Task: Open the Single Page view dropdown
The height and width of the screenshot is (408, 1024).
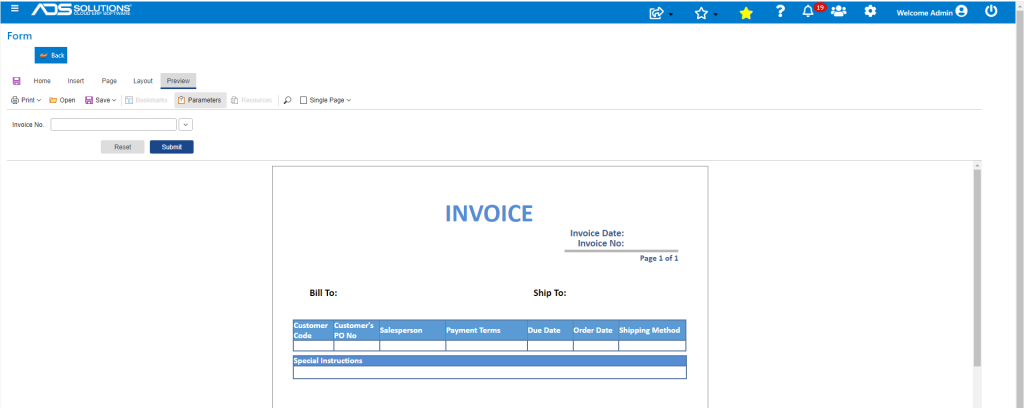Action: click(325, 101)
